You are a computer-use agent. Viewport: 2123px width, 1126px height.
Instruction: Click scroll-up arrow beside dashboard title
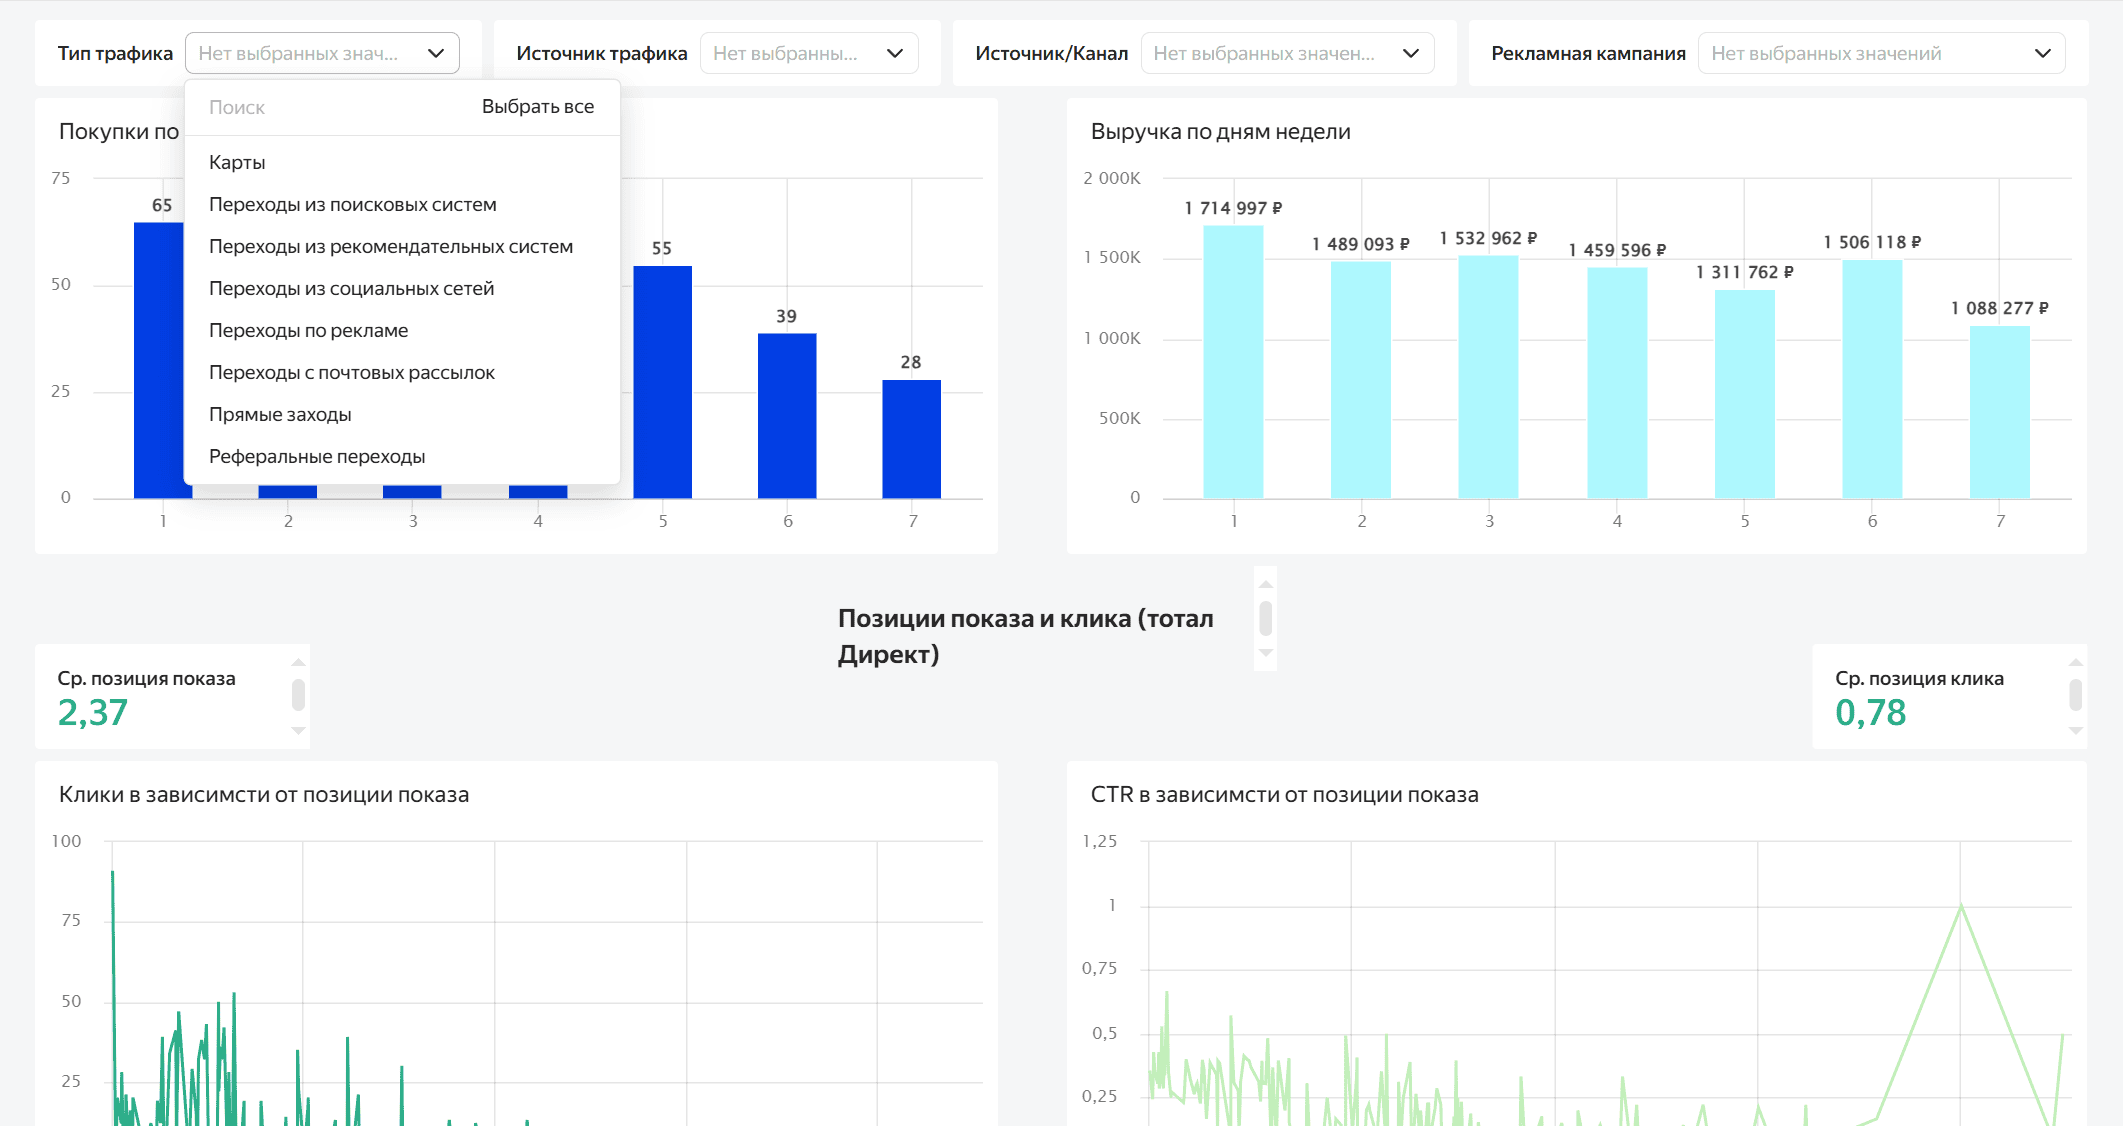pos(1266,585)
